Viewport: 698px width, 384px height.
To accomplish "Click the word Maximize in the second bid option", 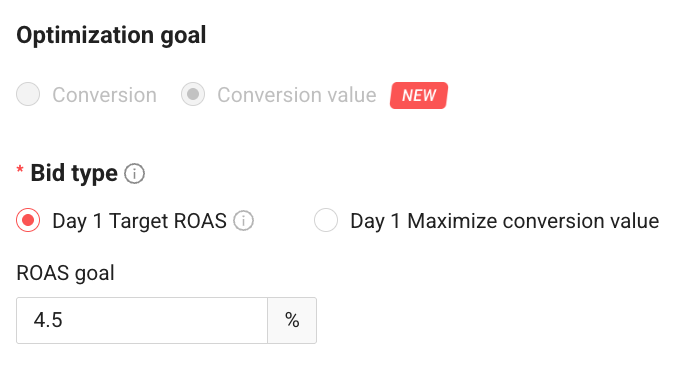I will click(452, 221).
